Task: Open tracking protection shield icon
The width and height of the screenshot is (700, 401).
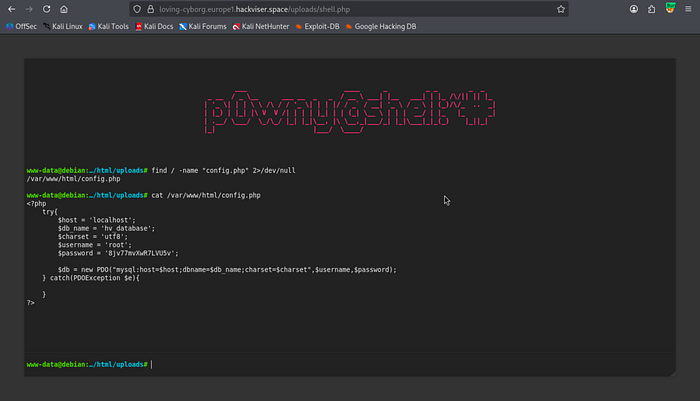Action: (x=137, y=9)
